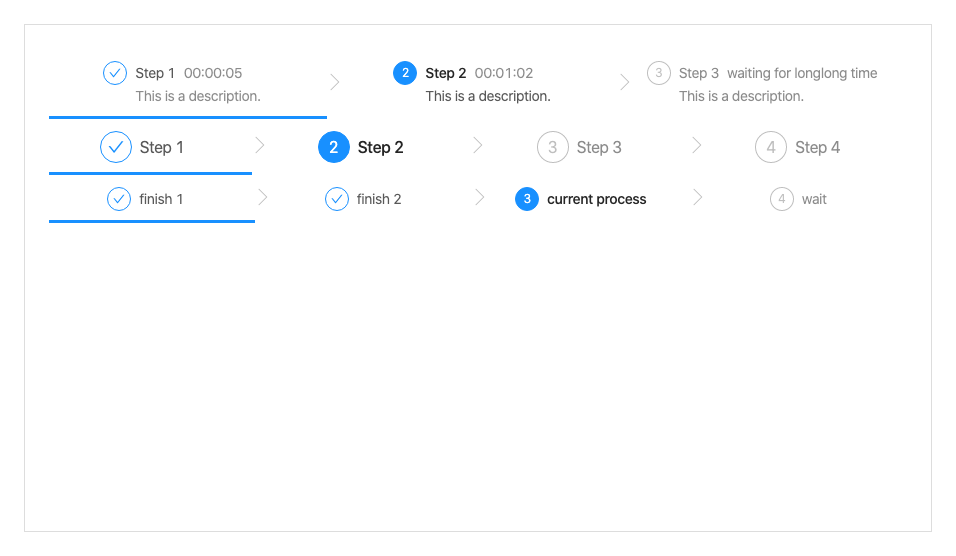Click the grey number 4 wait icon
956x556 pixels.
coord(782,199)
